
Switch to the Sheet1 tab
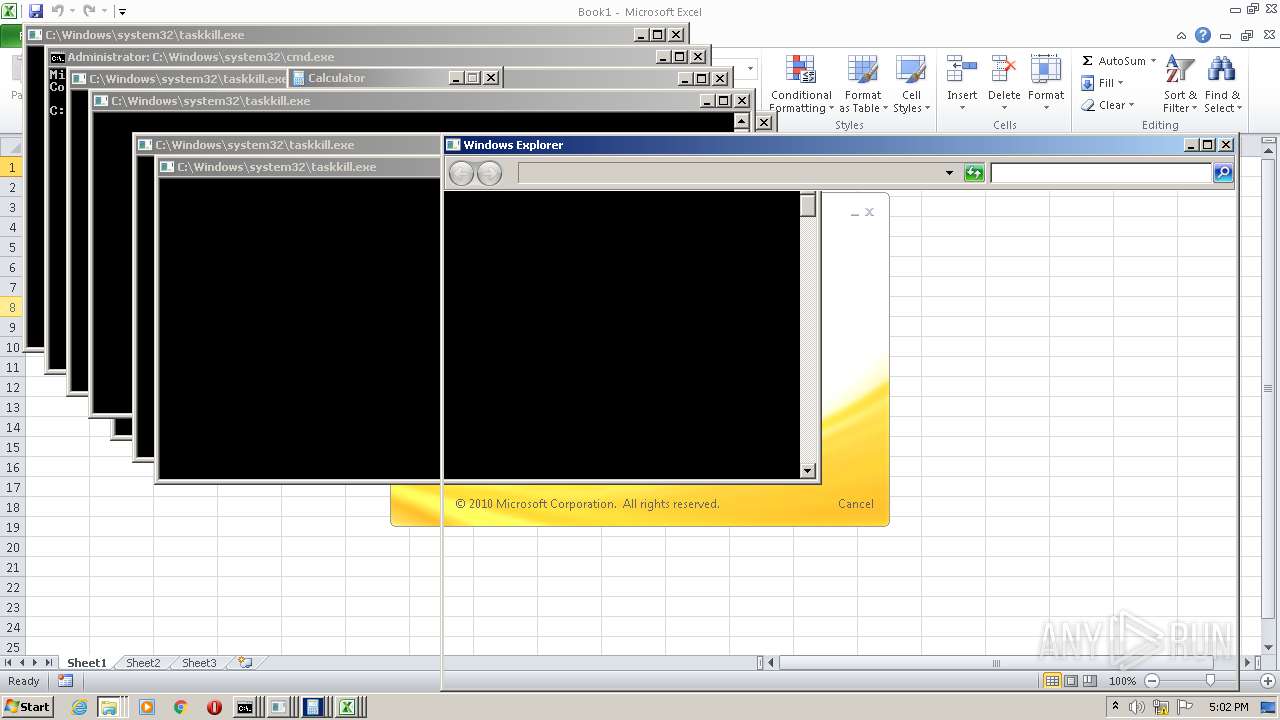coord(86,662)
